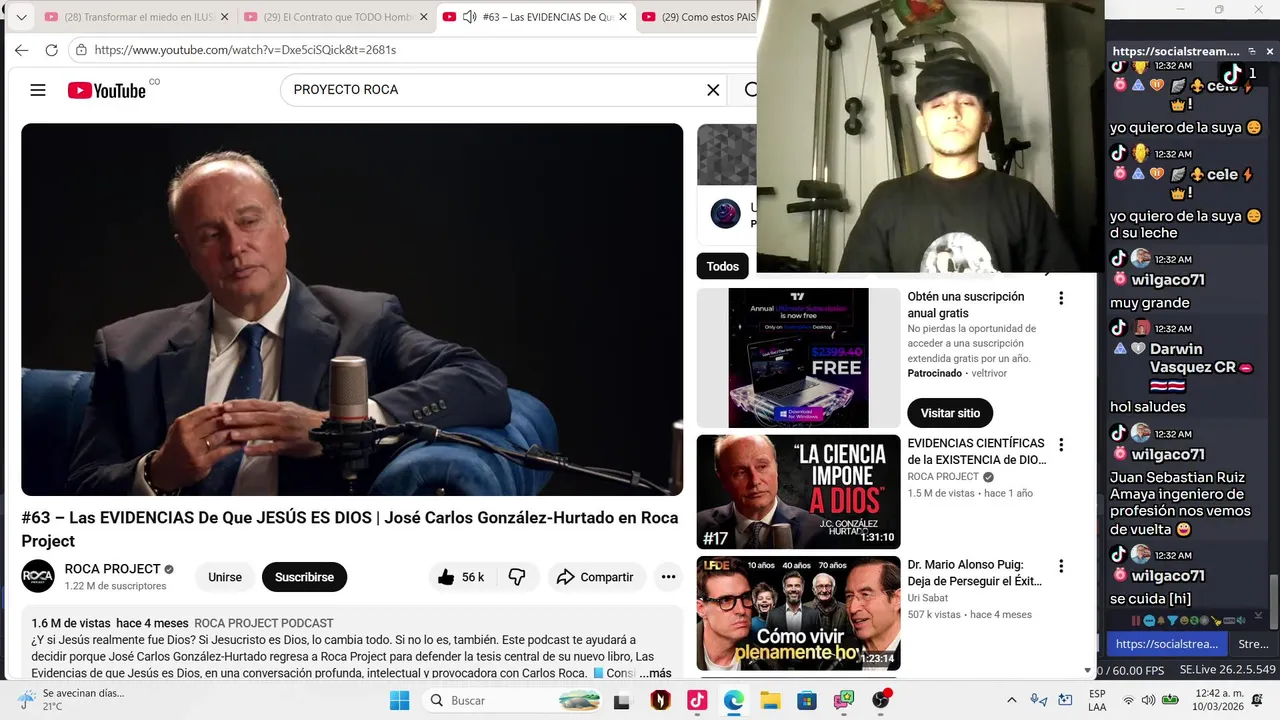The image size is (1280, 720).
Task: Open Microsoft Store from the taskbar
Action: click(807, 700)
